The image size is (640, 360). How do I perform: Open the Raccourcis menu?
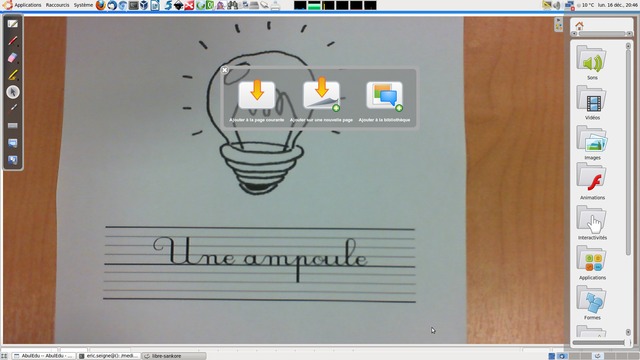(58, 5)
